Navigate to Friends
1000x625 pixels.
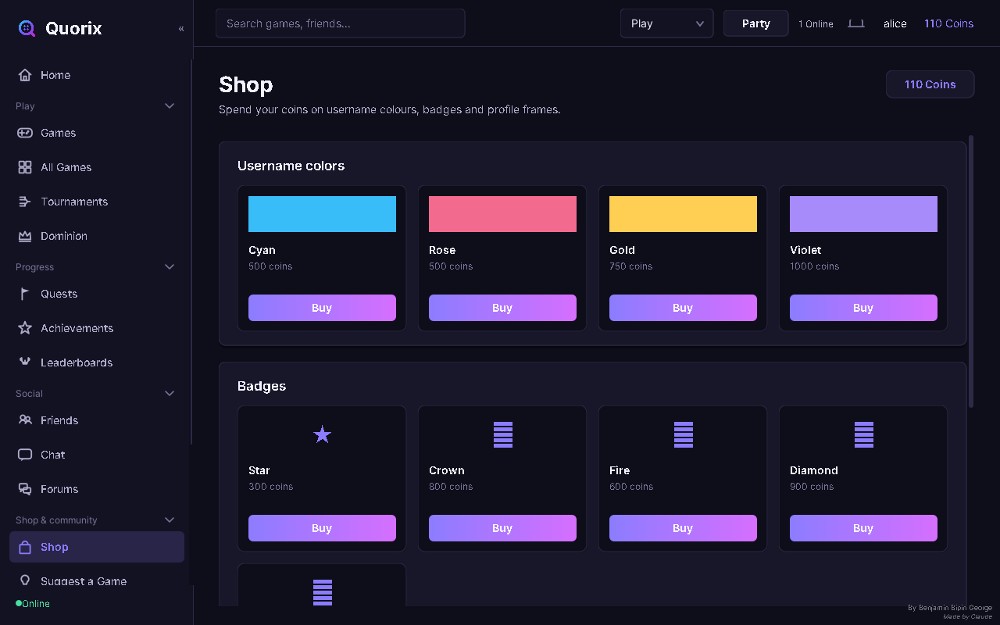(x=97, y=420)
